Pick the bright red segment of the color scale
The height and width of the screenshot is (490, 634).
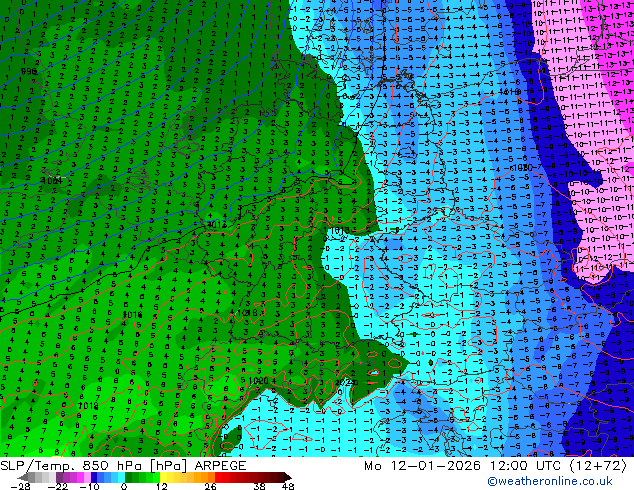(218, 477)
